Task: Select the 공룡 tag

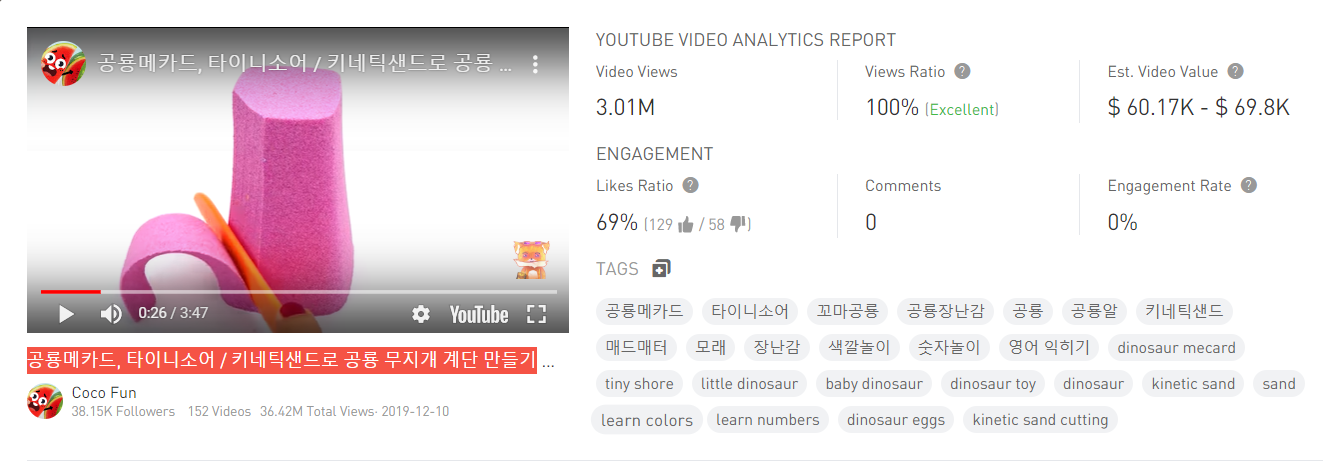Action: click(1028, 311)
